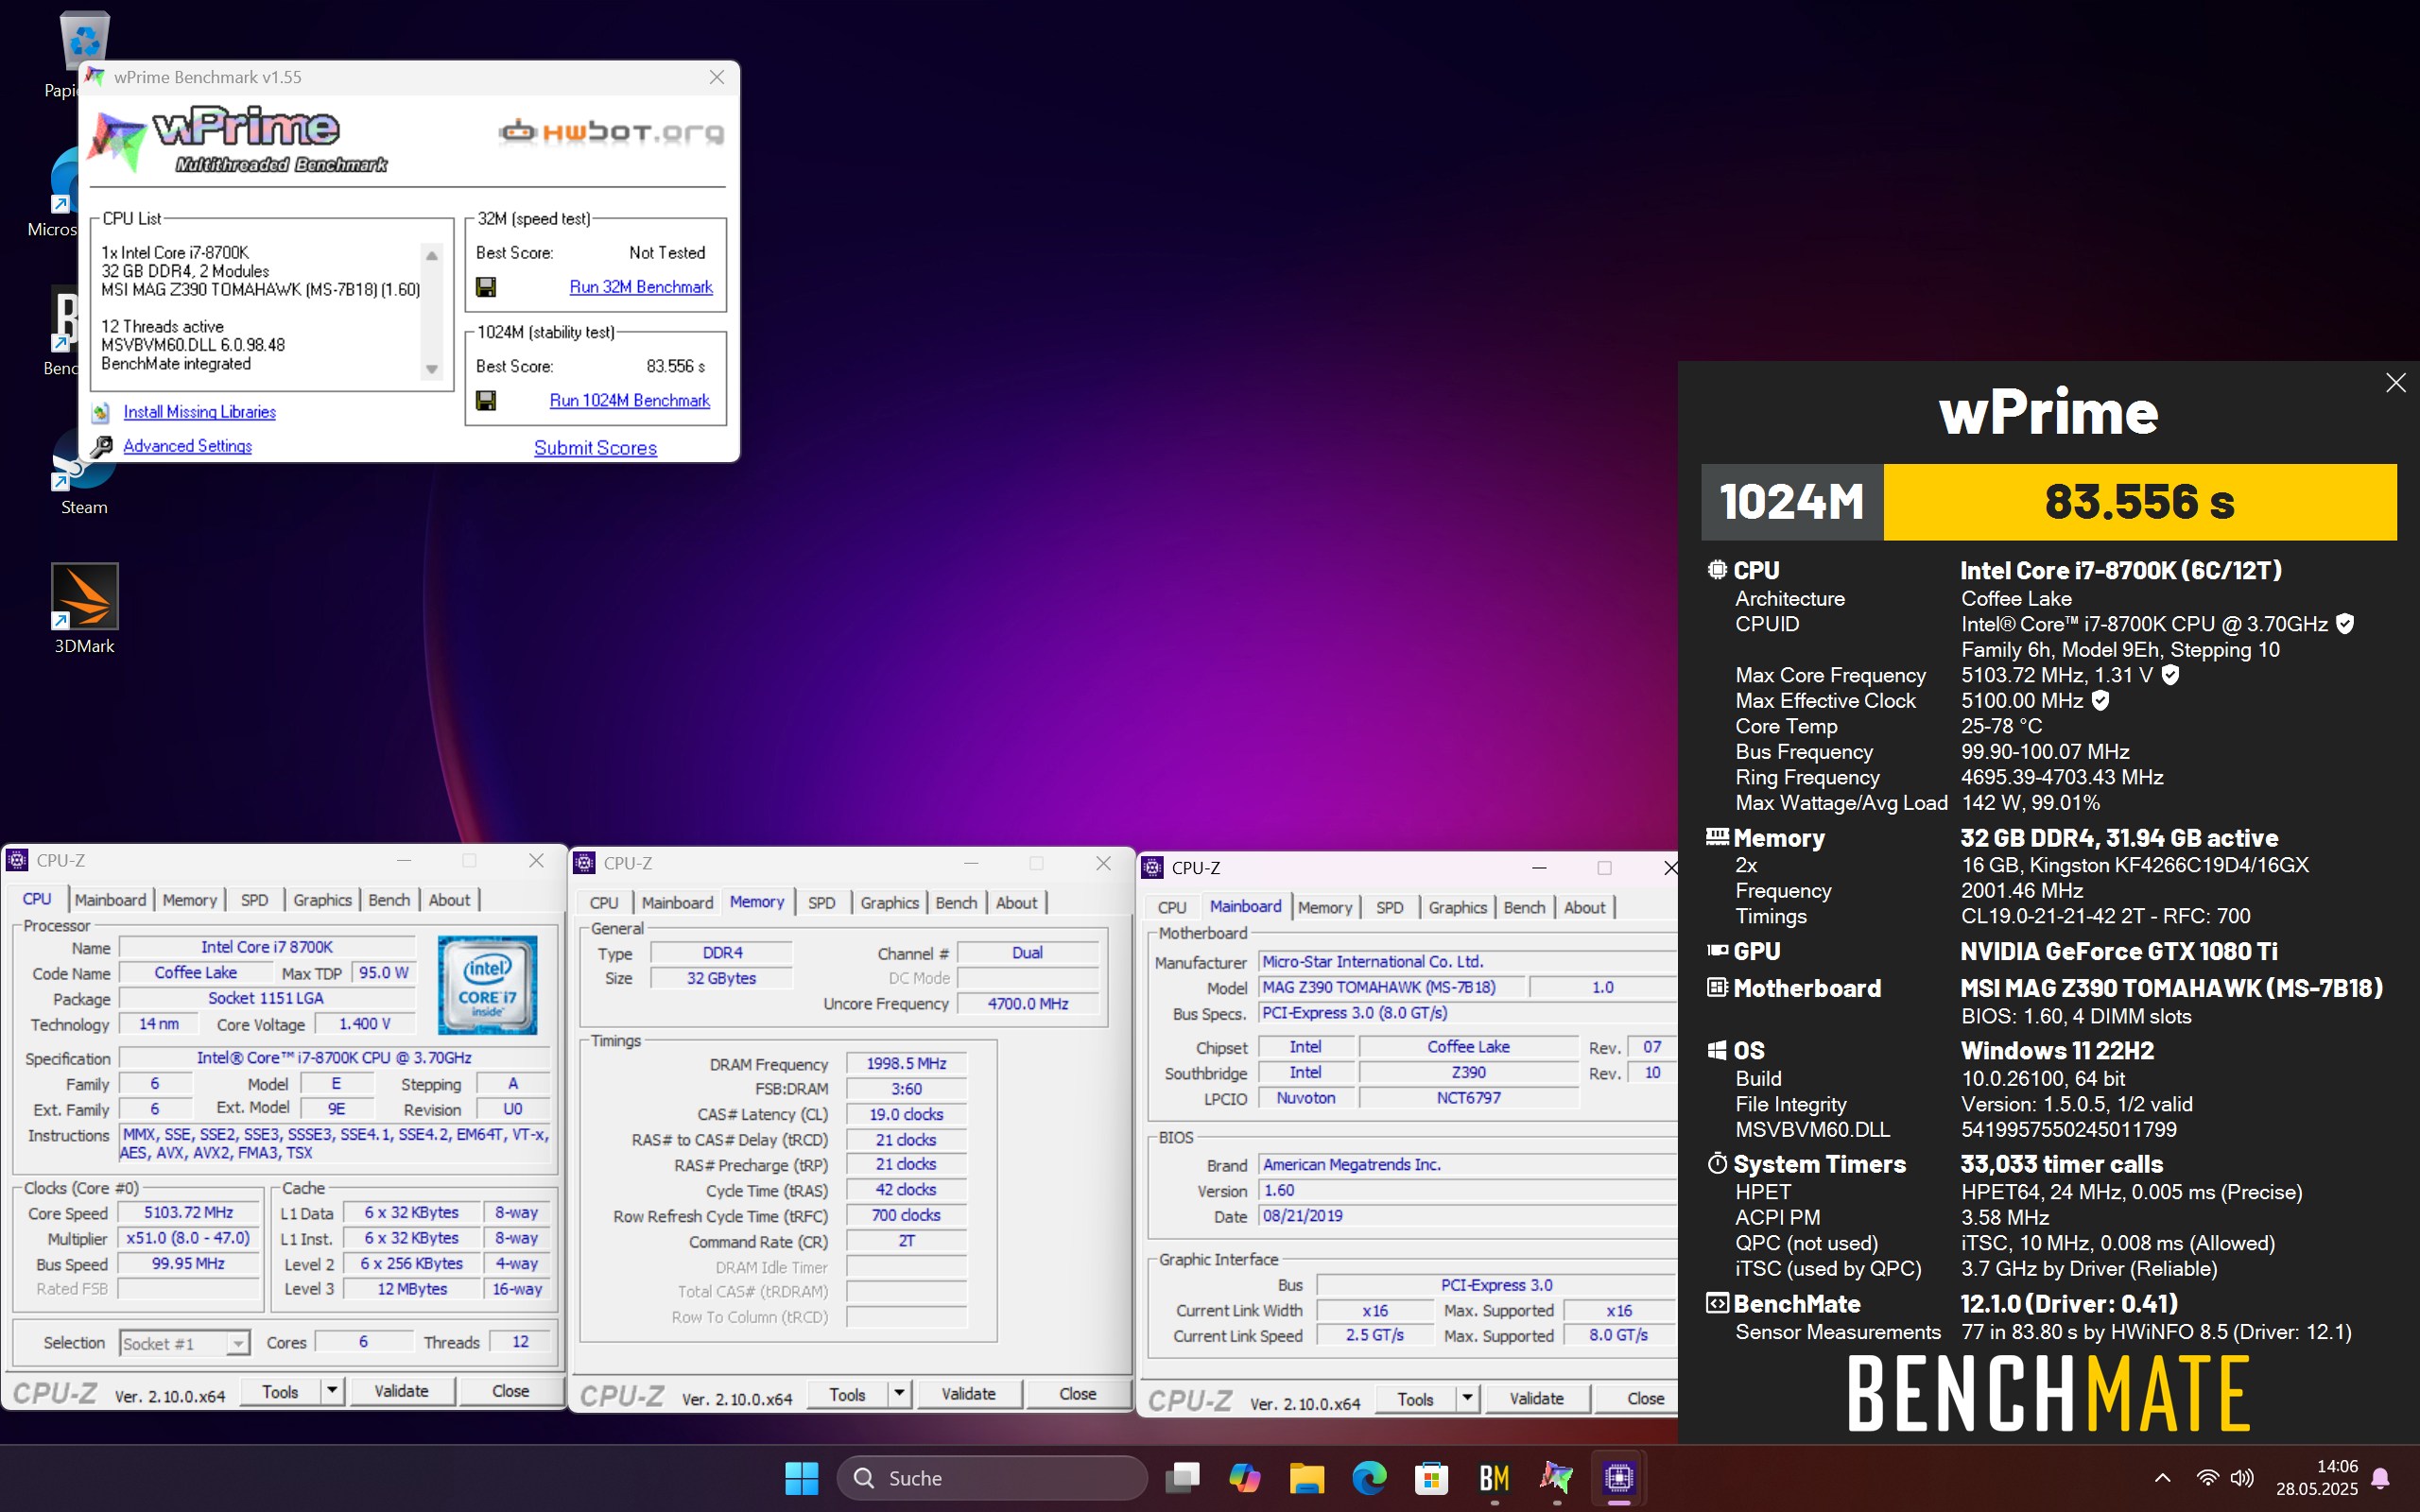This screenshot has height=1512, width=2420.
Task: Click Run 1024M Benchmark link
Action: [x=630, y=400]
